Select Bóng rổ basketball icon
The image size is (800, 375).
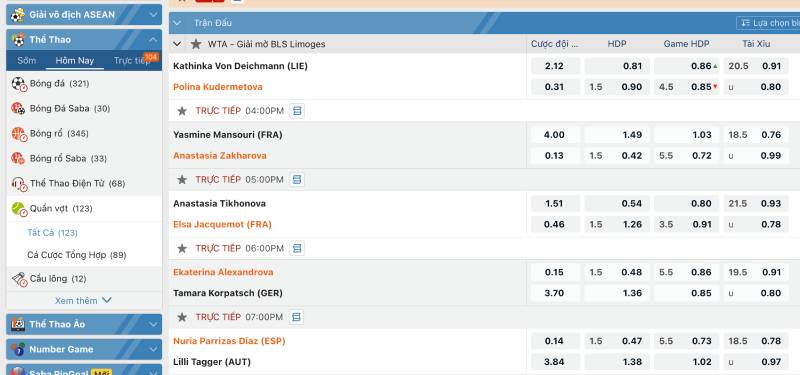coord(19,134)
